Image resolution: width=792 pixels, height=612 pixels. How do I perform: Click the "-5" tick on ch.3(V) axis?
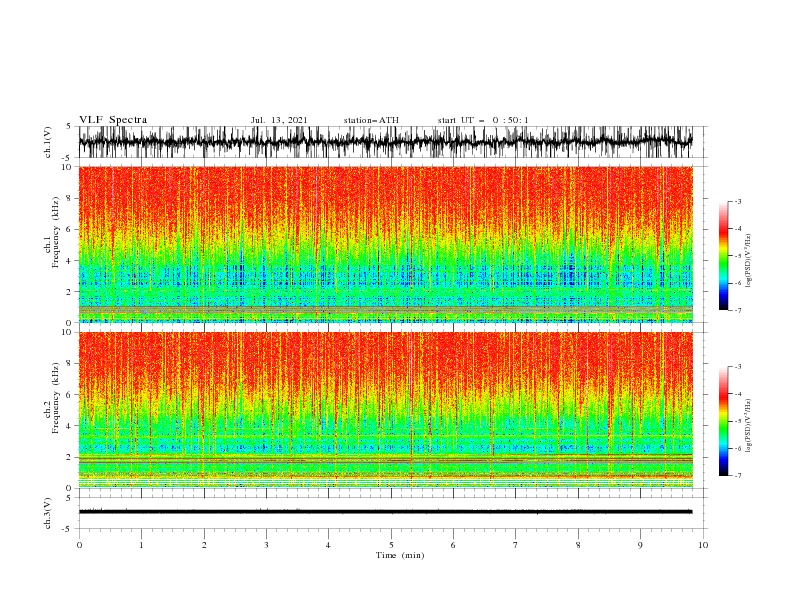coord(68,529)
